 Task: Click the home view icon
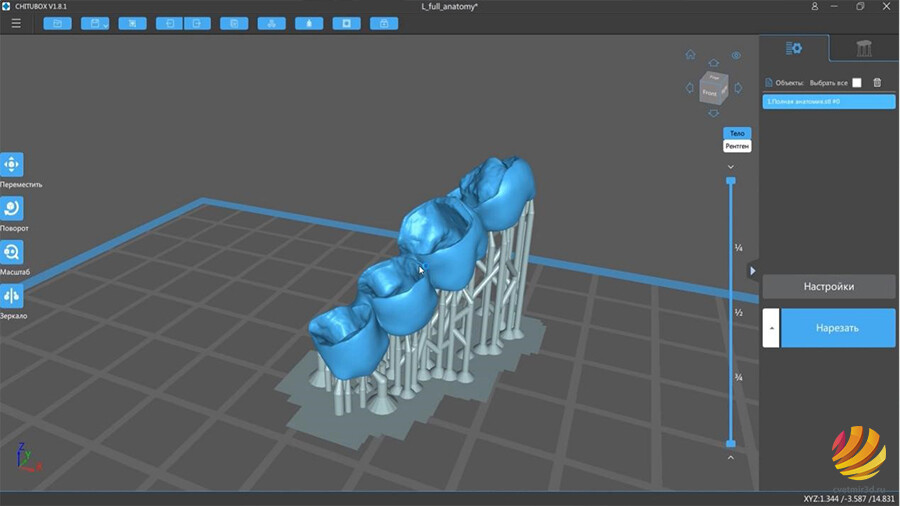coord(690,55)
